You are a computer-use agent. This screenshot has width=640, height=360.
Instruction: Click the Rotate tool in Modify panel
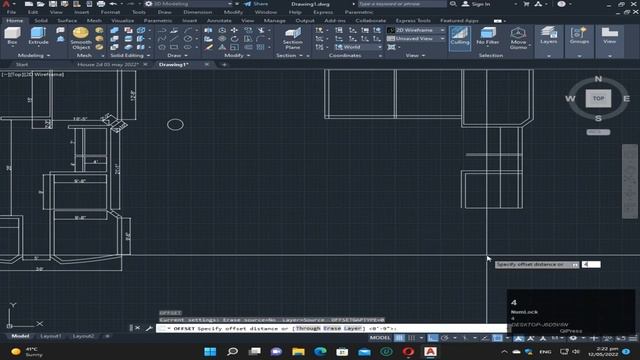[x=234, y=39]
